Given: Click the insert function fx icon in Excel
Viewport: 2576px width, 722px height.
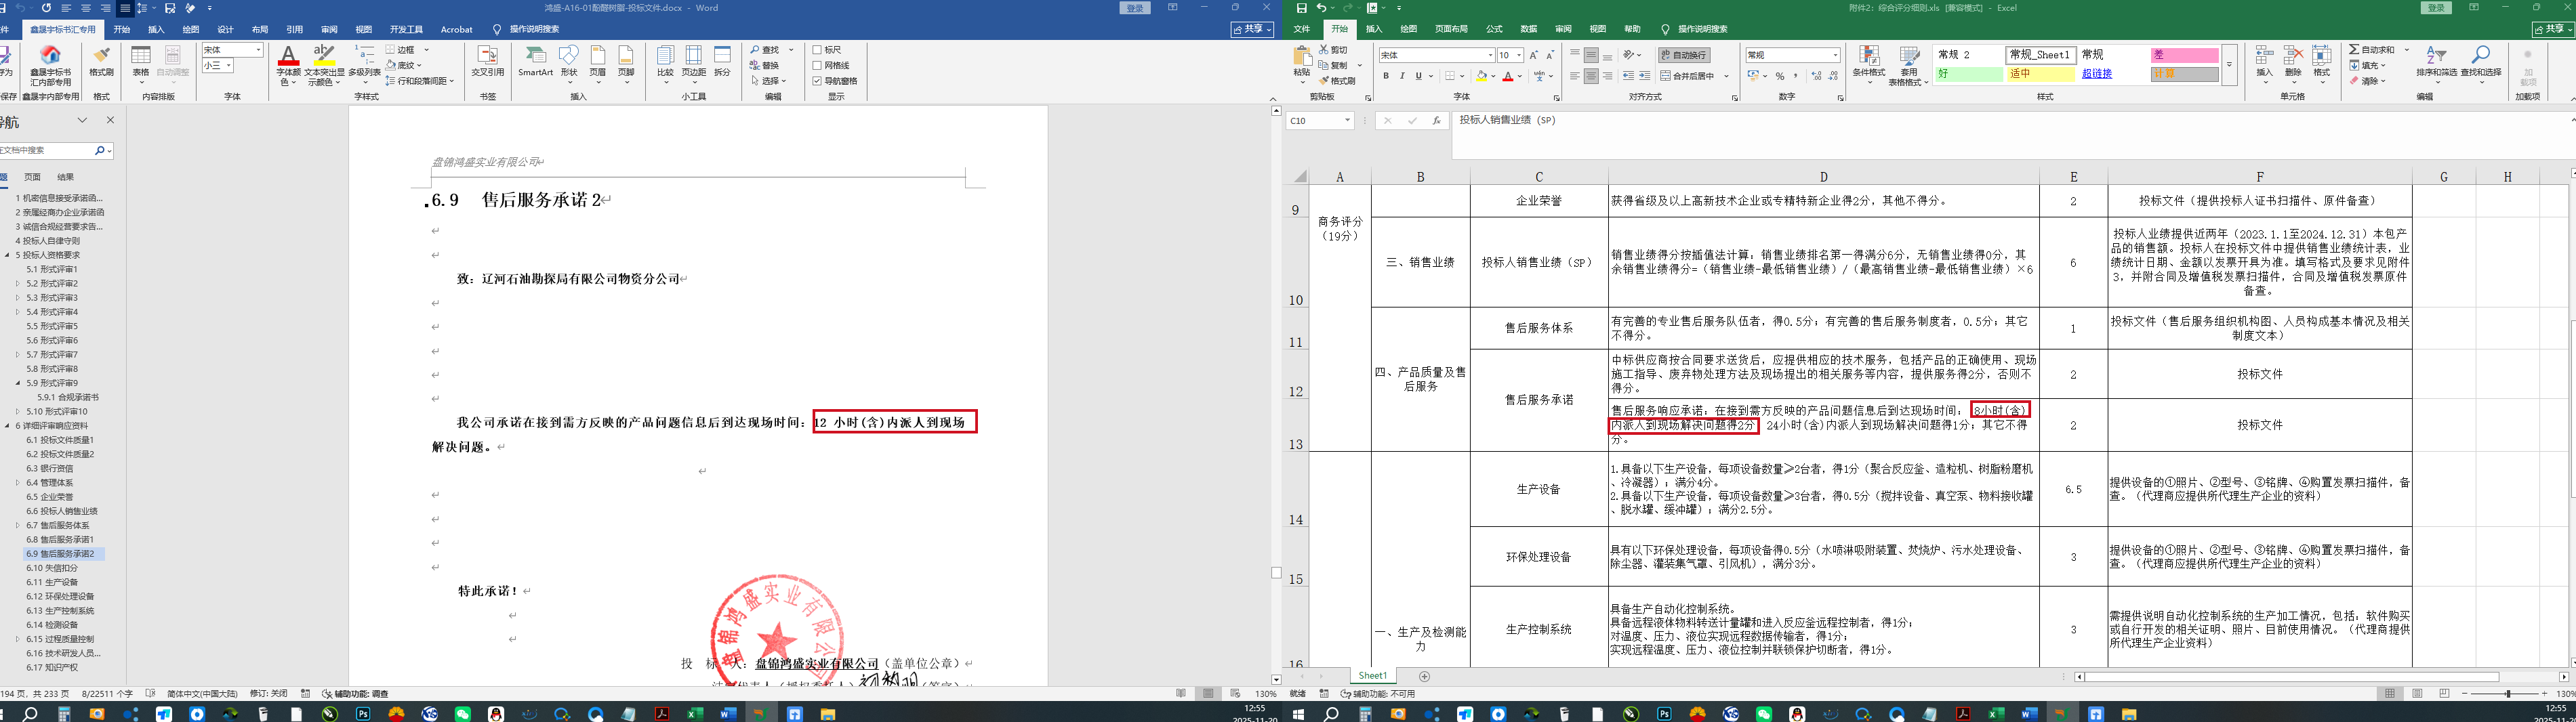Looking at the screenshot, I should (x=1436, y=120).
